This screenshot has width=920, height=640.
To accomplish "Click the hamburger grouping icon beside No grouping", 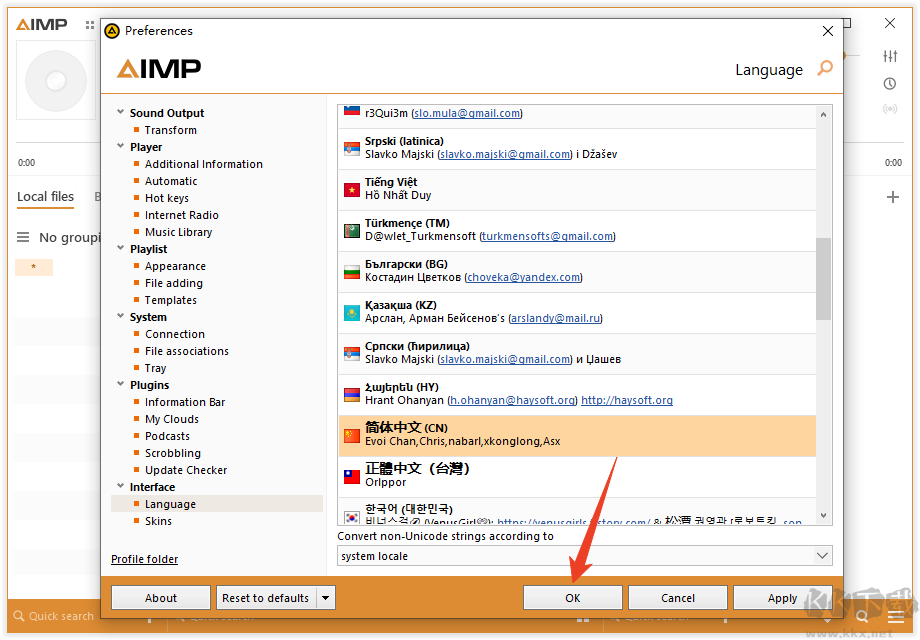I will (x=23, y=238).
